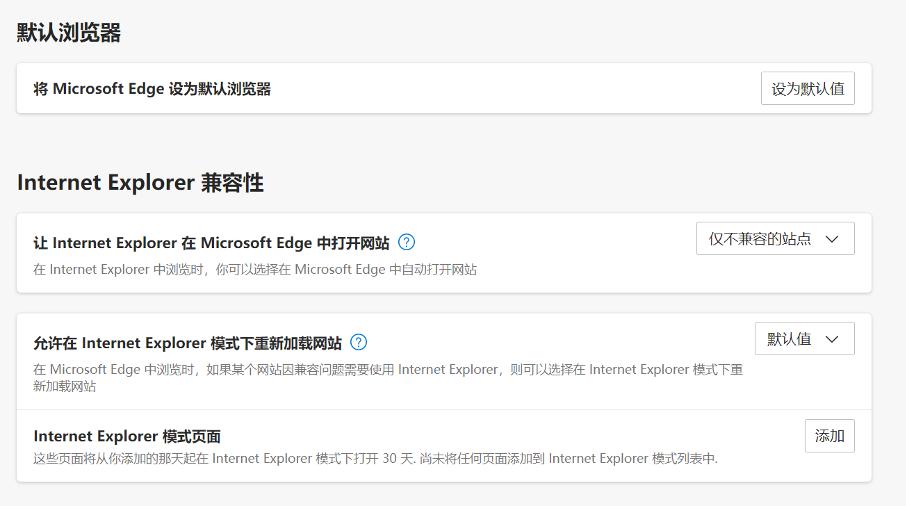The image size is (906, 506).
Task: Select the Internet Explorer 兼容性 heading
Action: click(x=140, y=183)
